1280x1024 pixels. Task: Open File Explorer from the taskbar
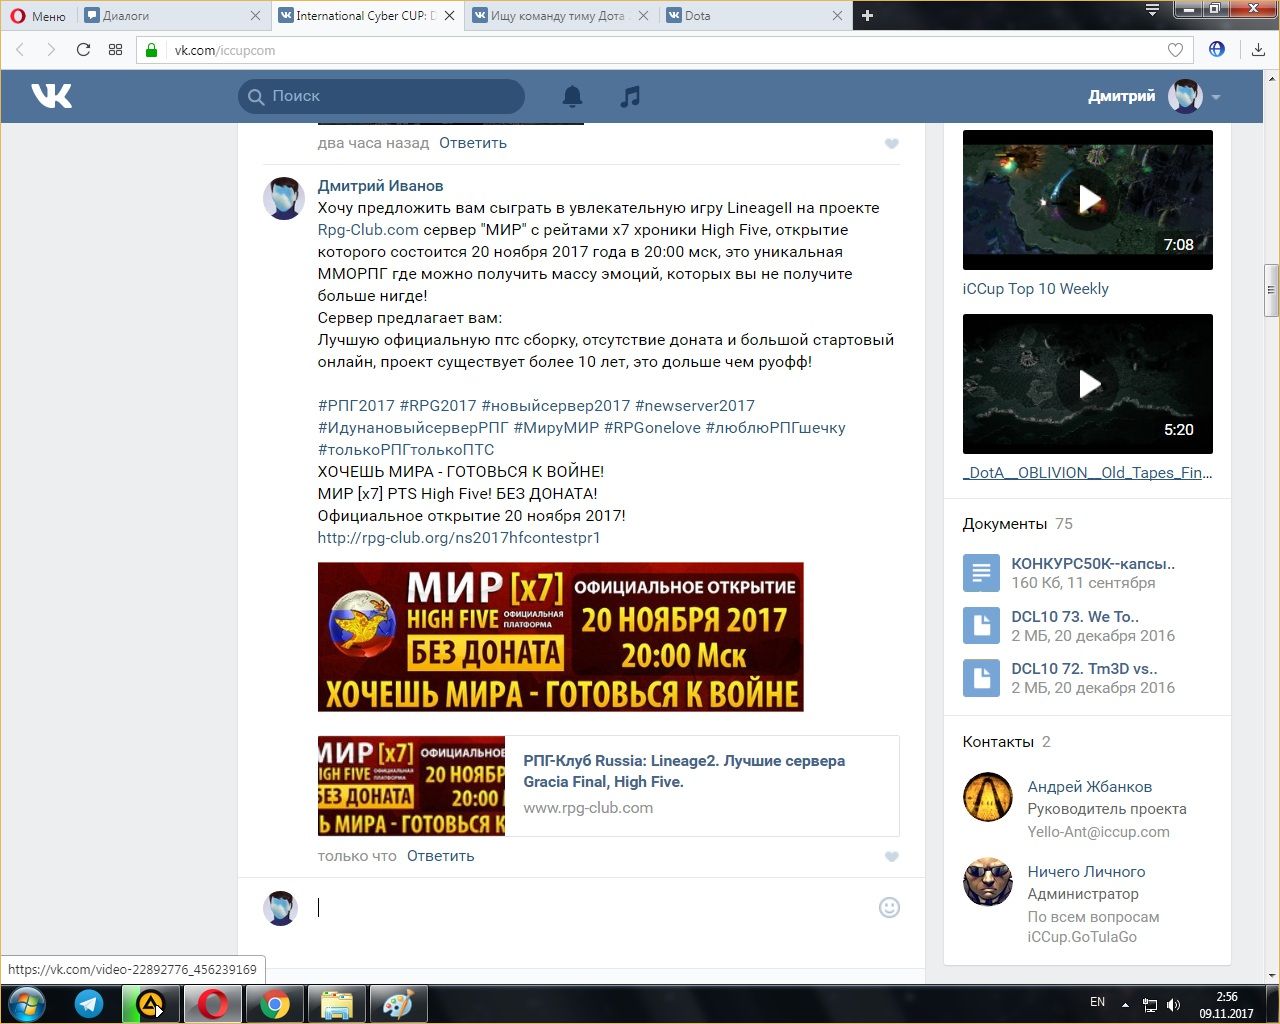pyautogui.click(x=336, y=1004)
